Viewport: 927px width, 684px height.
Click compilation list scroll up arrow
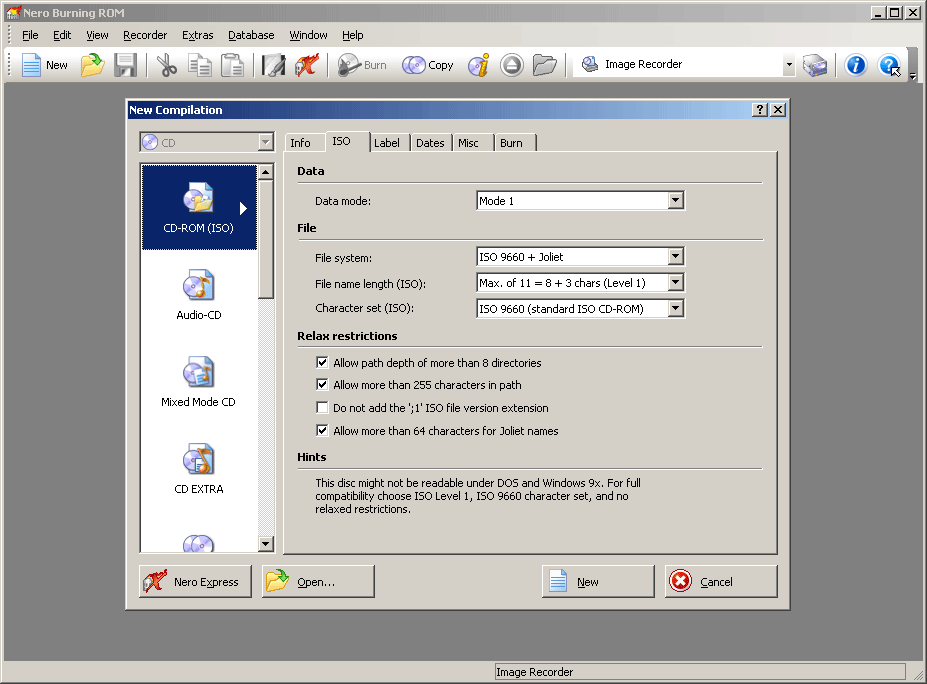coord(265,172)
